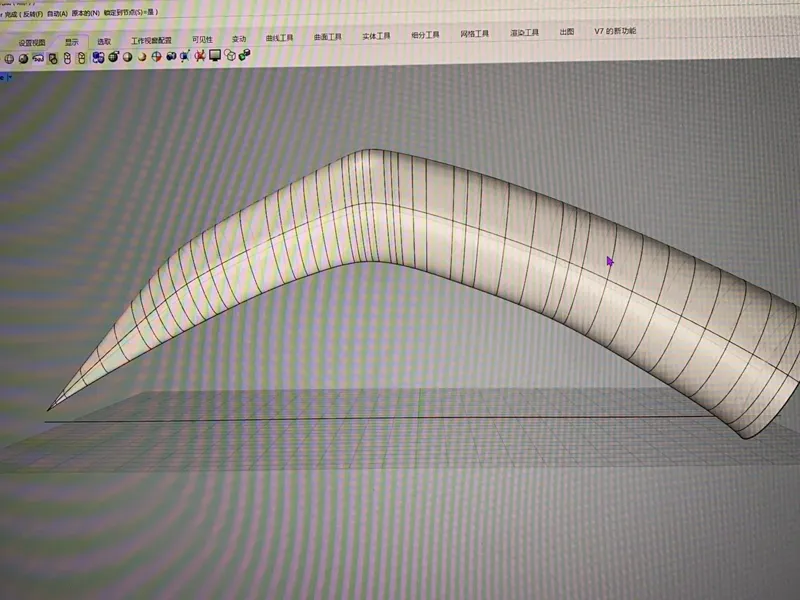
Task: Click the 原本的(N) command option
Action: (85, 13)
